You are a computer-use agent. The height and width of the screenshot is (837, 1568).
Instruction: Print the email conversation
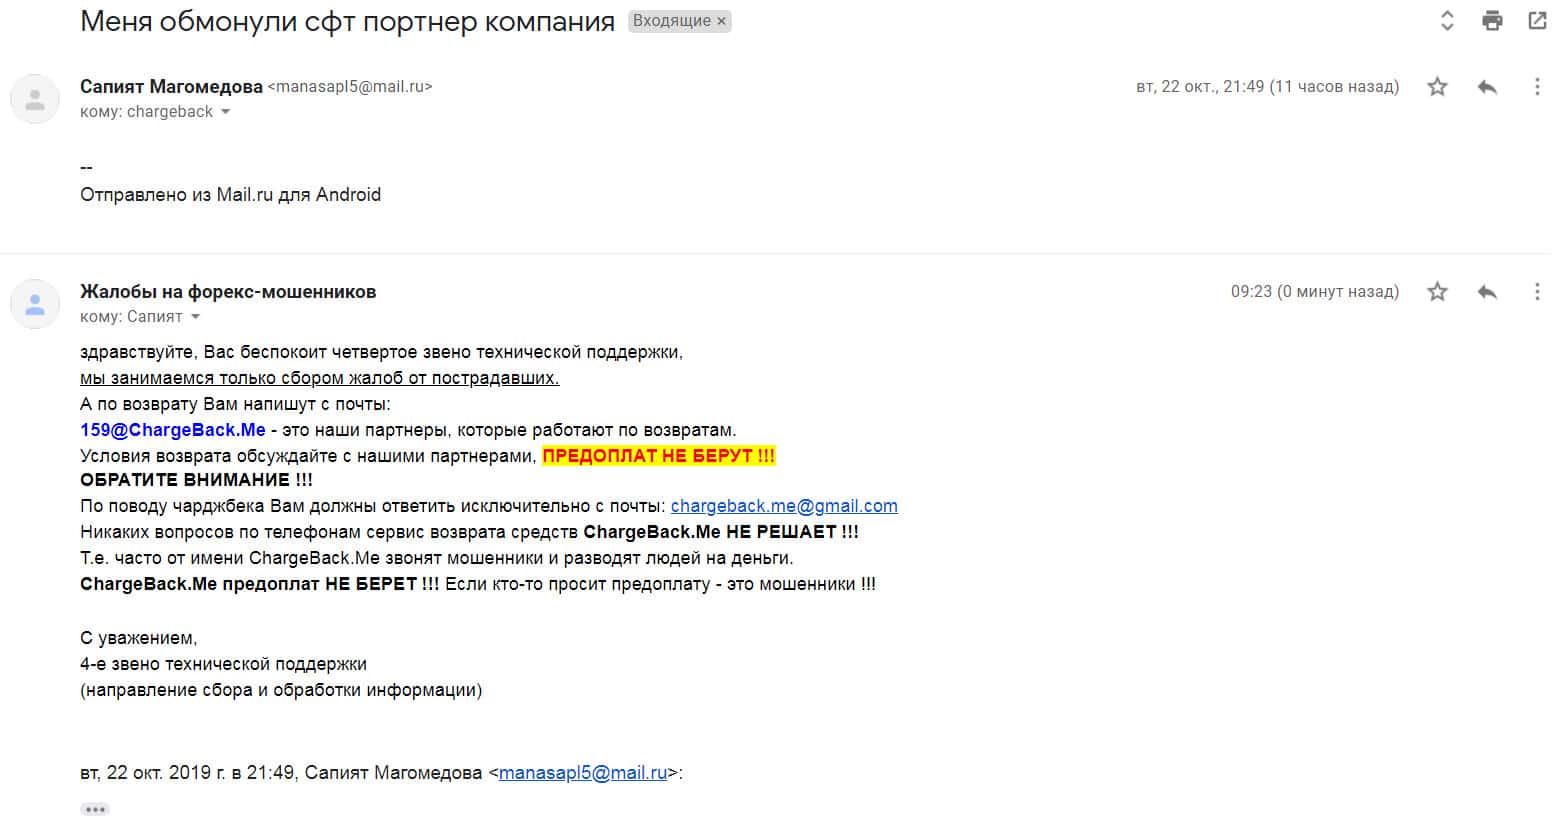click(x=1492, y=21)
